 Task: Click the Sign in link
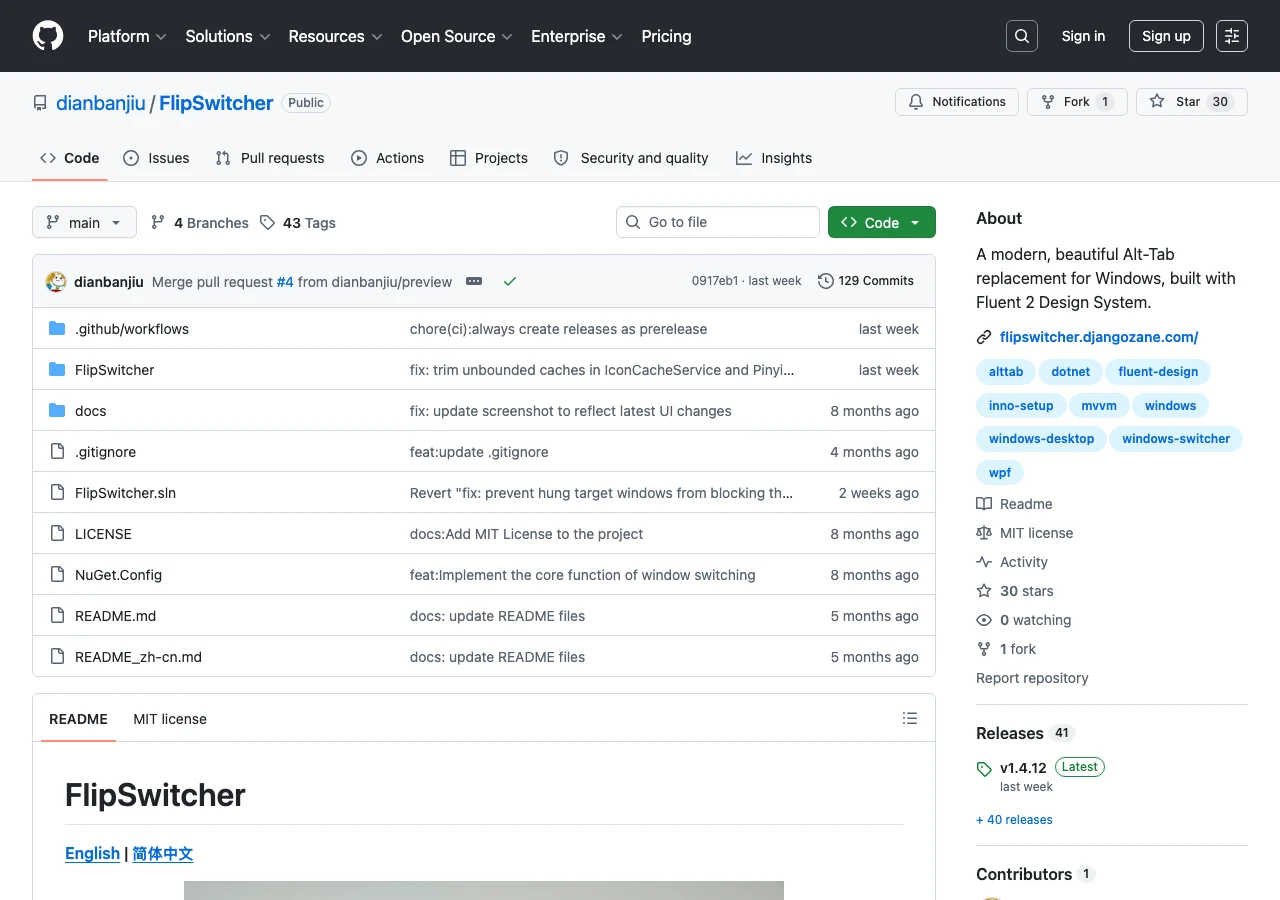[x=1083, y=36]
